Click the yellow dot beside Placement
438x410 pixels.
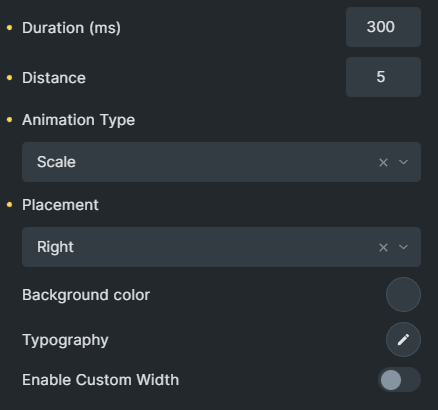point(10,205)
